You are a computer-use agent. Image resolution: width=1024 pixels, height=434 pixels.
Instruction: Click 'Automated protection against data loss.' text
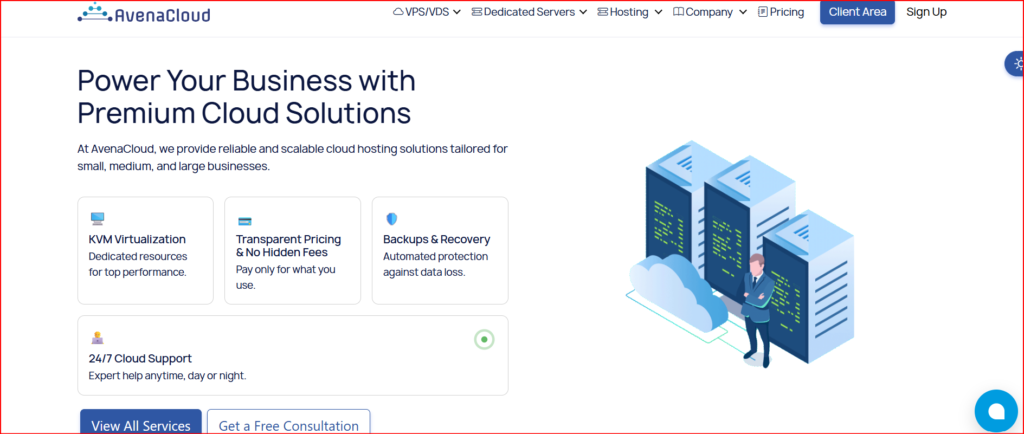[436, 264]
